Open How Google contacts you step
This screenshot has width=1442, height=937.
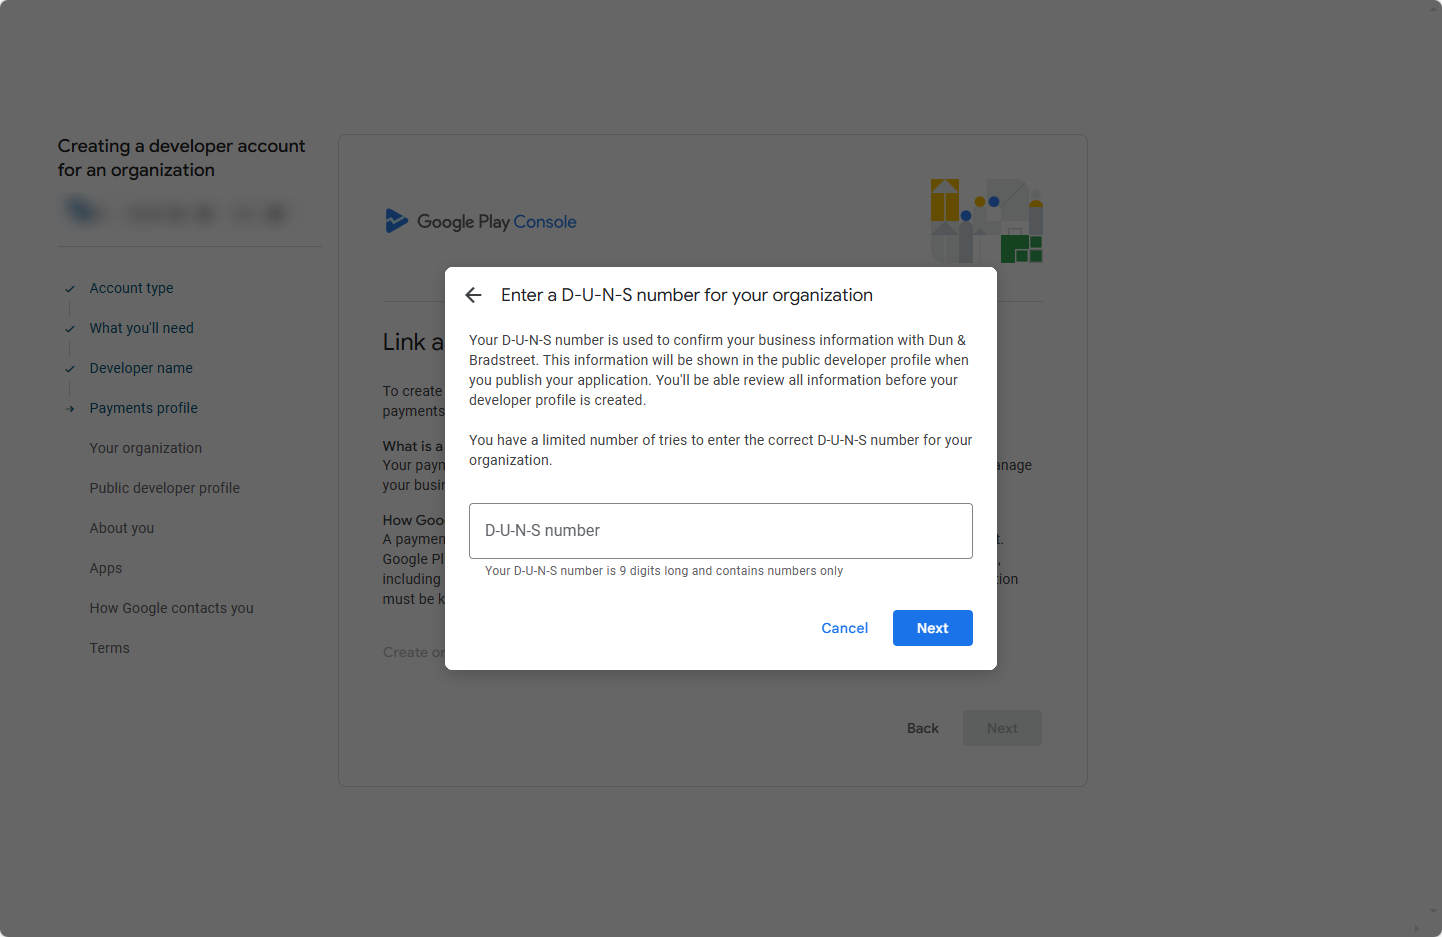click(171, 608)
